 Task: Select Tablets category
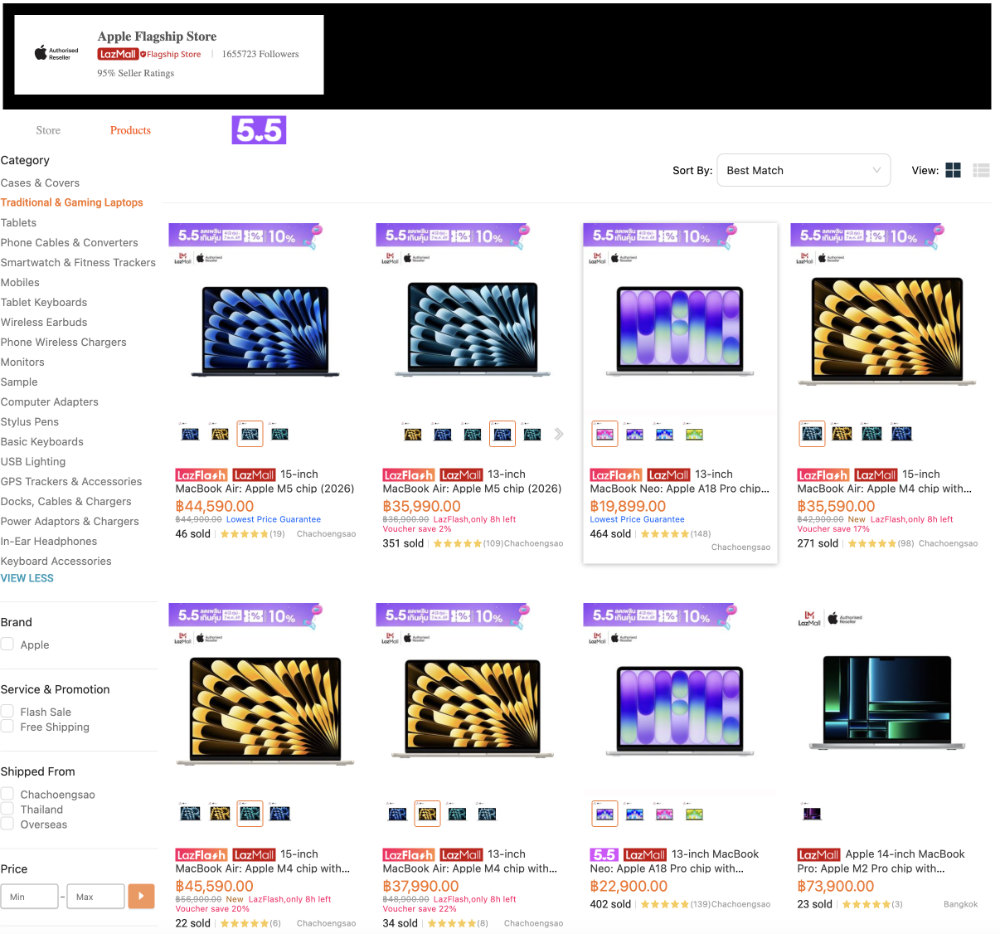click(x=18, y=223)
